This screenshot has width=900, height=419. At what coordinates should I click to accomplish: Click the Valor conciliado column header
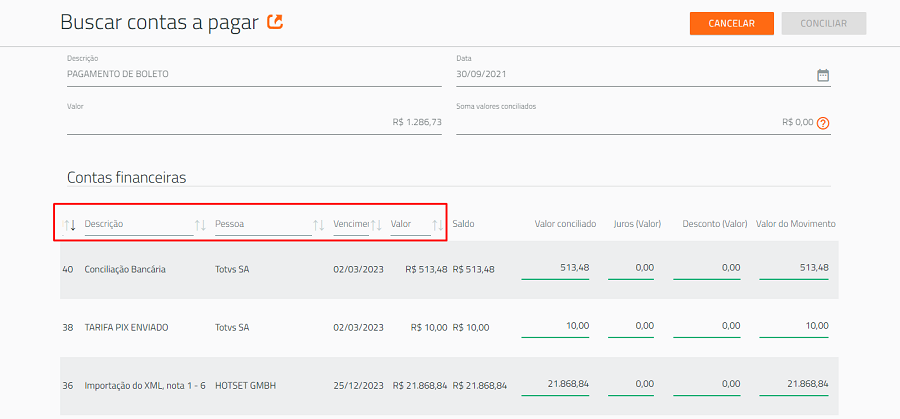pyautogui.click(x=565, y=224)
